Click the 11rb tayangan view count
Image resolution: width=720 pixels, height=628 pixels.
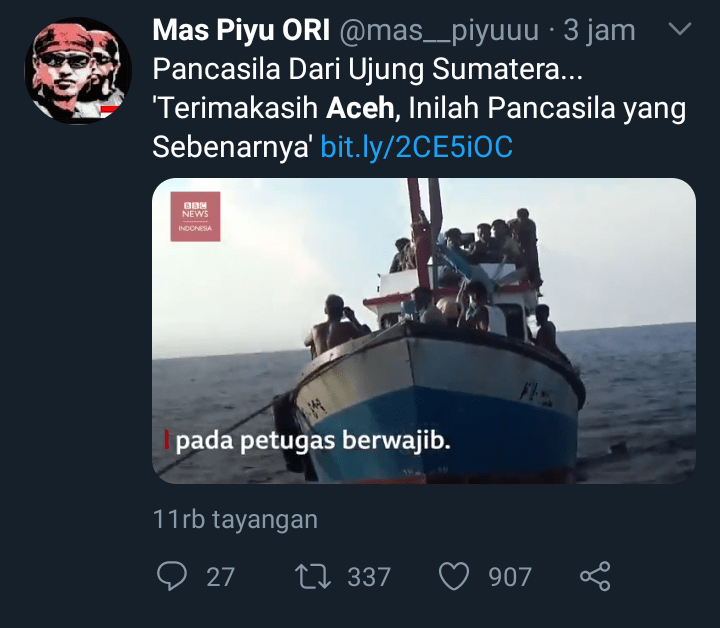[235, 520]
